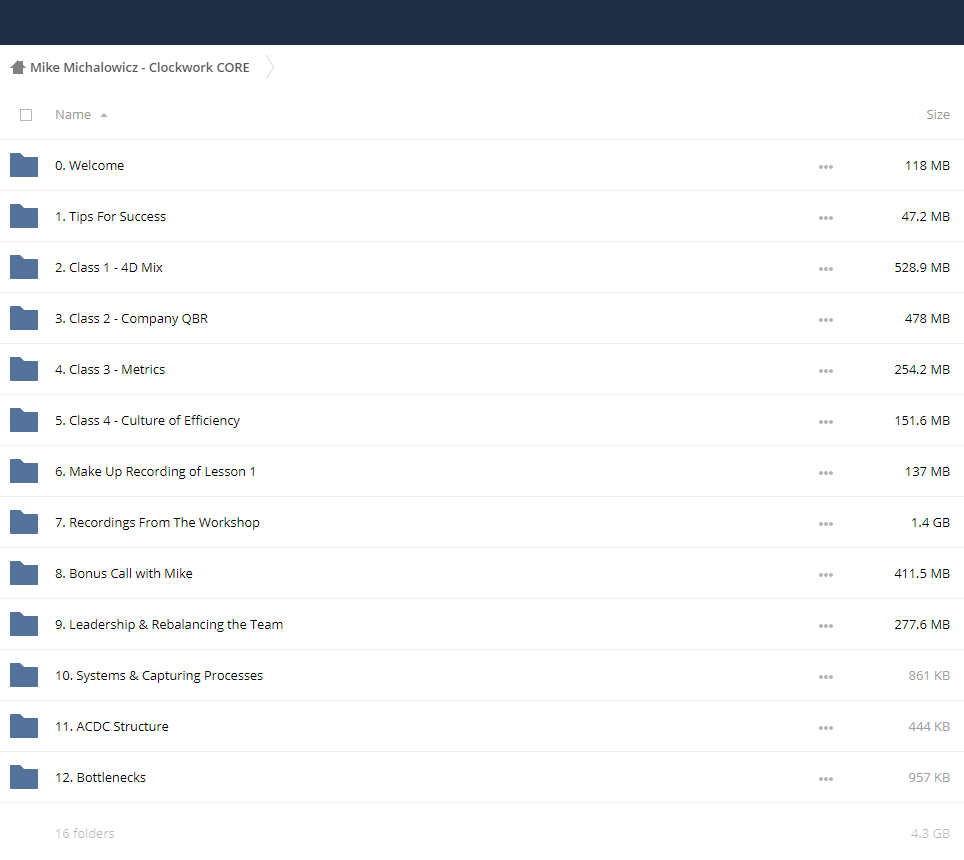Open 9. Leadership & Rebalancing the Team name
Image resolution: width=964 pixels, height=860 pixels.
pos(168,625)
